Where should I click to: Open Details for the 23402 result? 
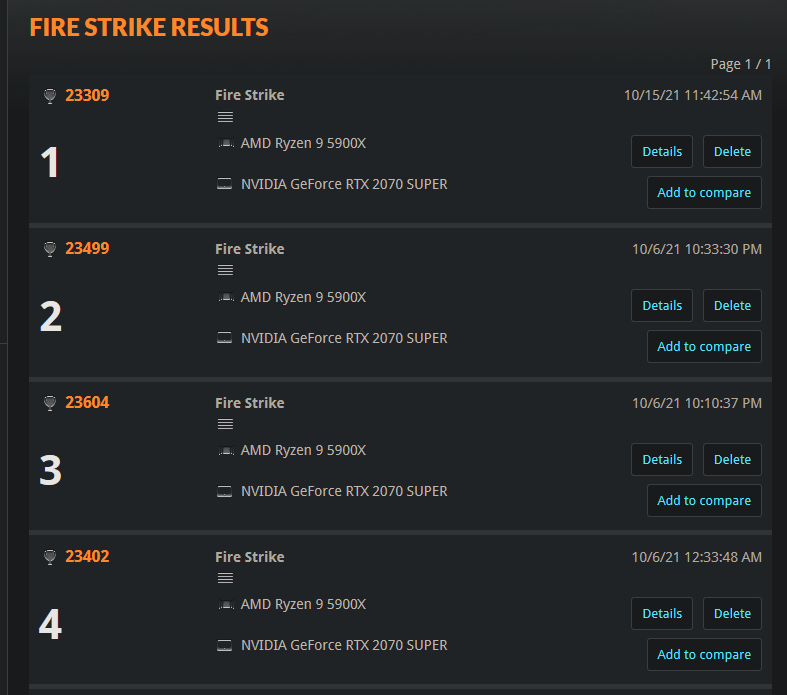coord(662,614)
